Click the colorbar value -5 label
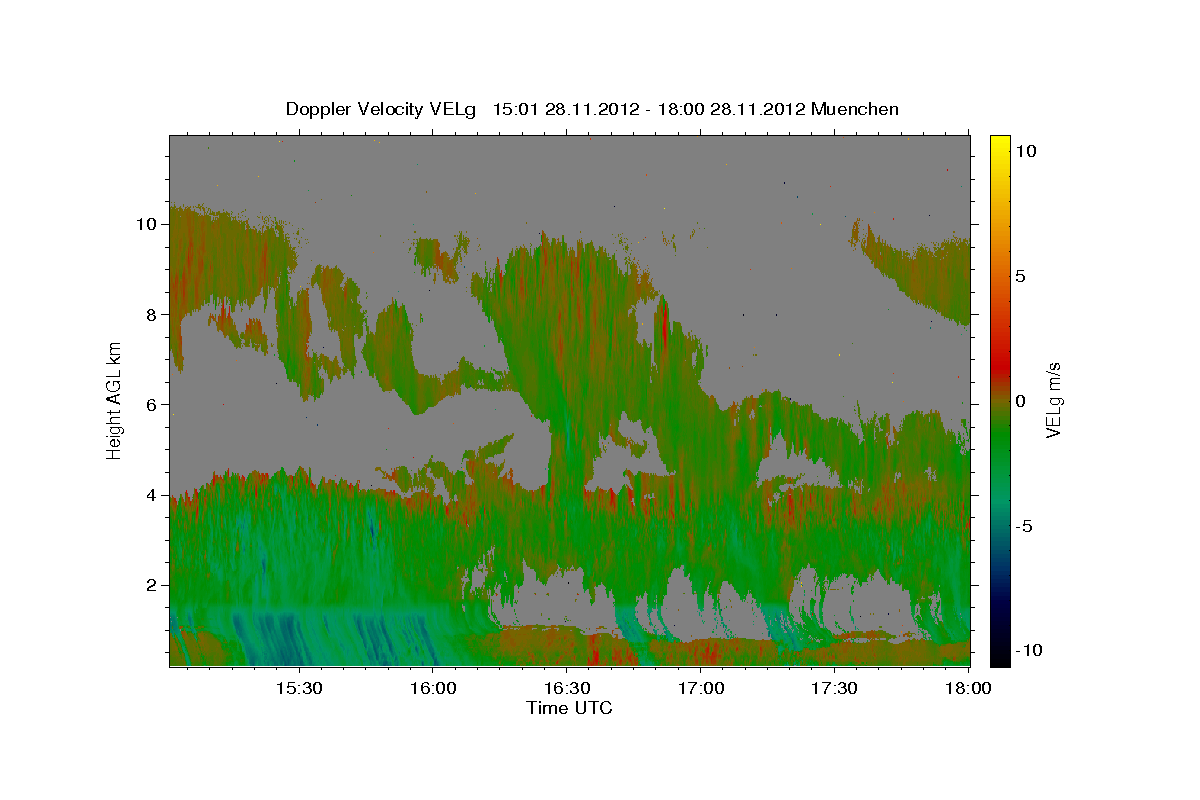Viewport: 1200px width, 800px height. 1022,525
